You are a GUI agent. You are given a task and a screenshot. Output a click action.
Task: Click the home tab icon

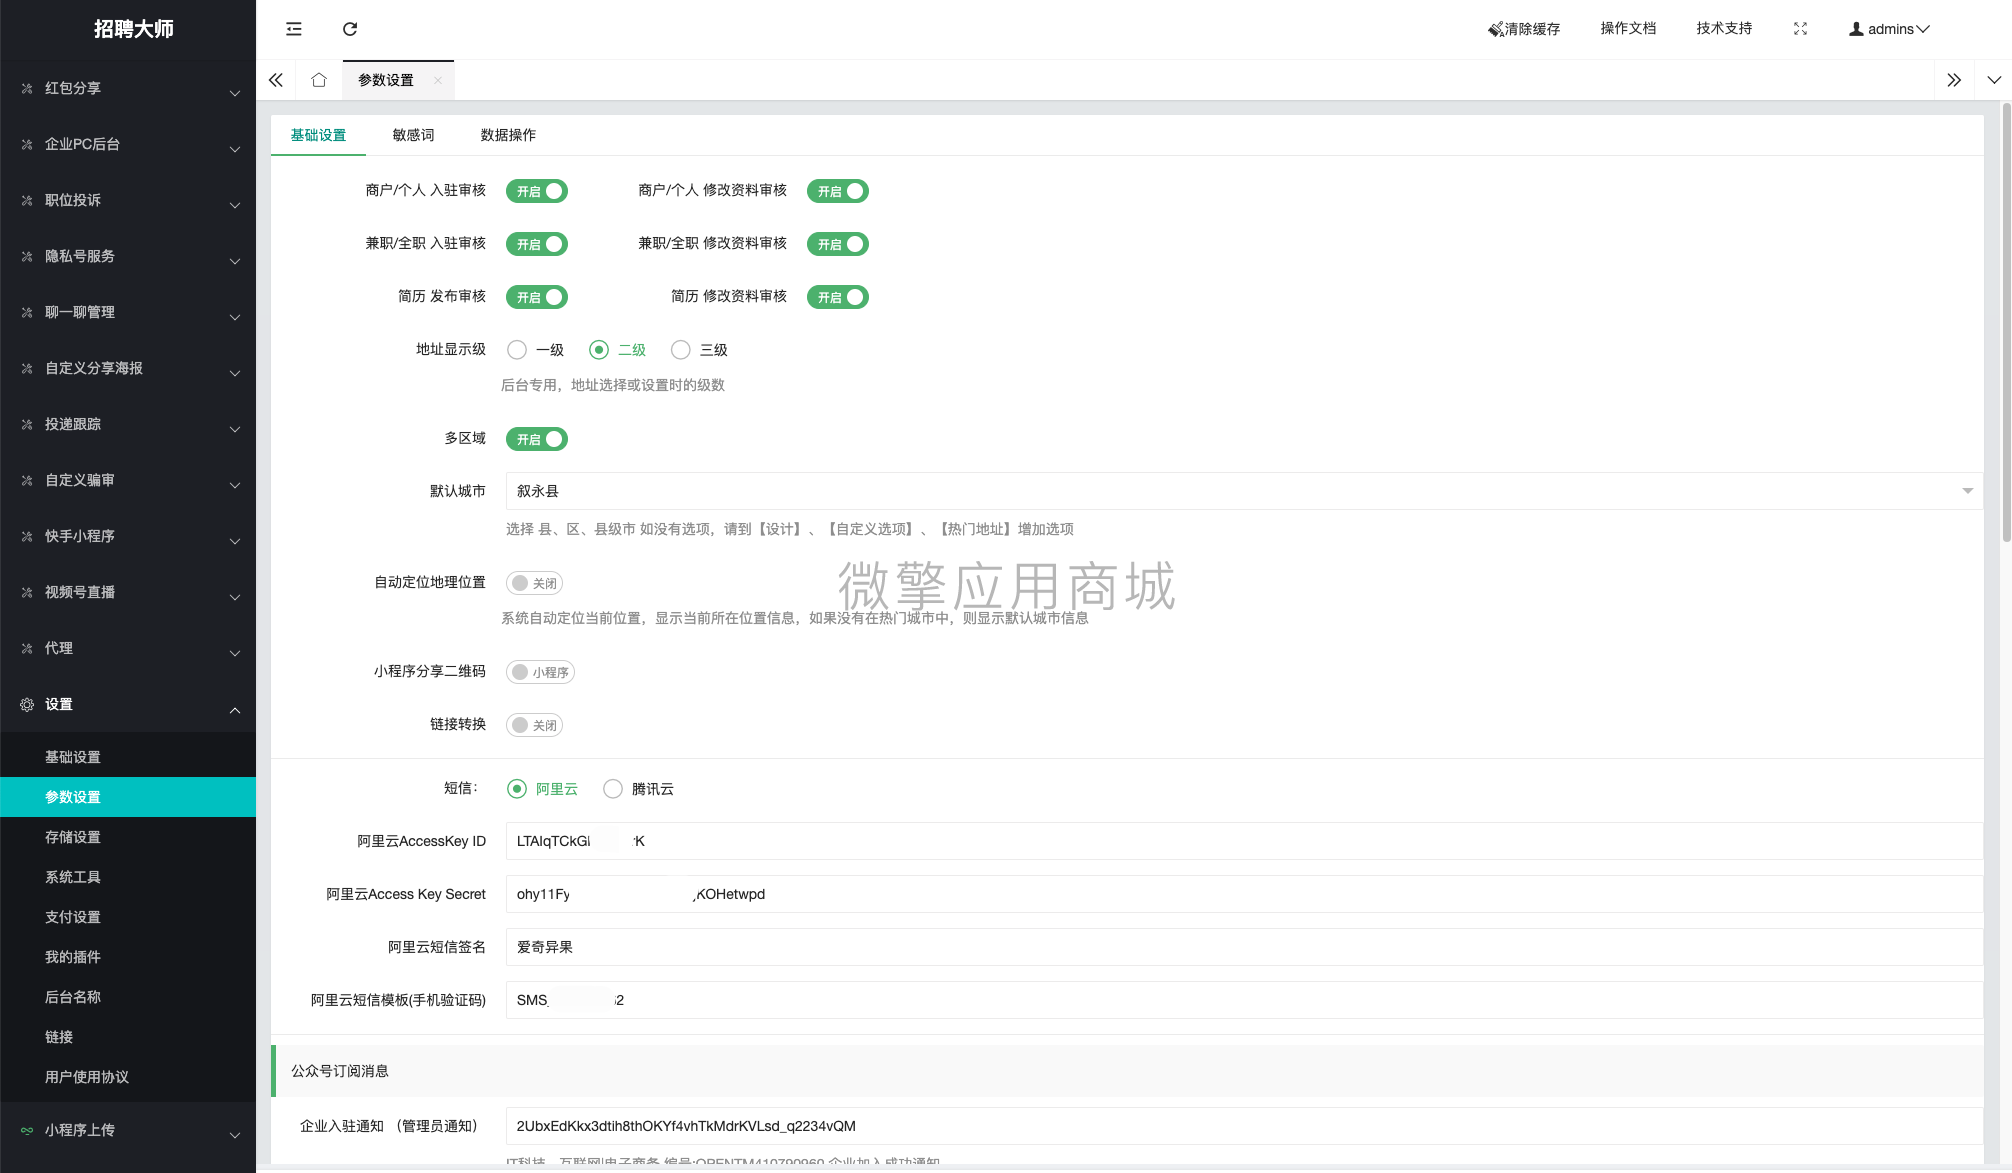coord(319,80)
